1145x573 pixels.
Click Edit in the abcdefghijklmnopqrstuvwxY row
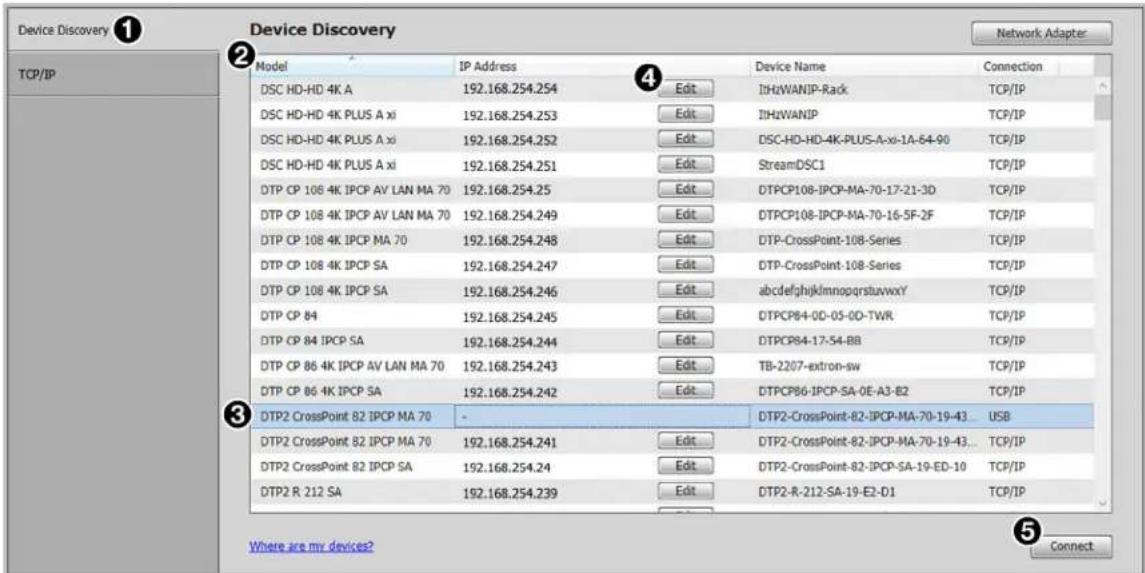tap(686, 291)
